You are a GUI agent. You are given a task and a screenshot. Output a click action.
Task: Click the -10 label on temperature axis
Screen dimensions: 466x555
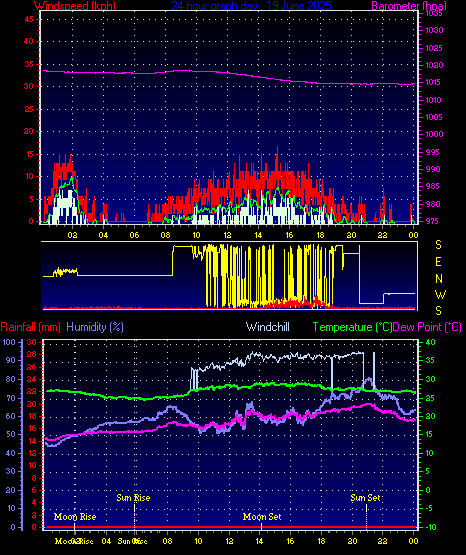click(x=430, y=527)
